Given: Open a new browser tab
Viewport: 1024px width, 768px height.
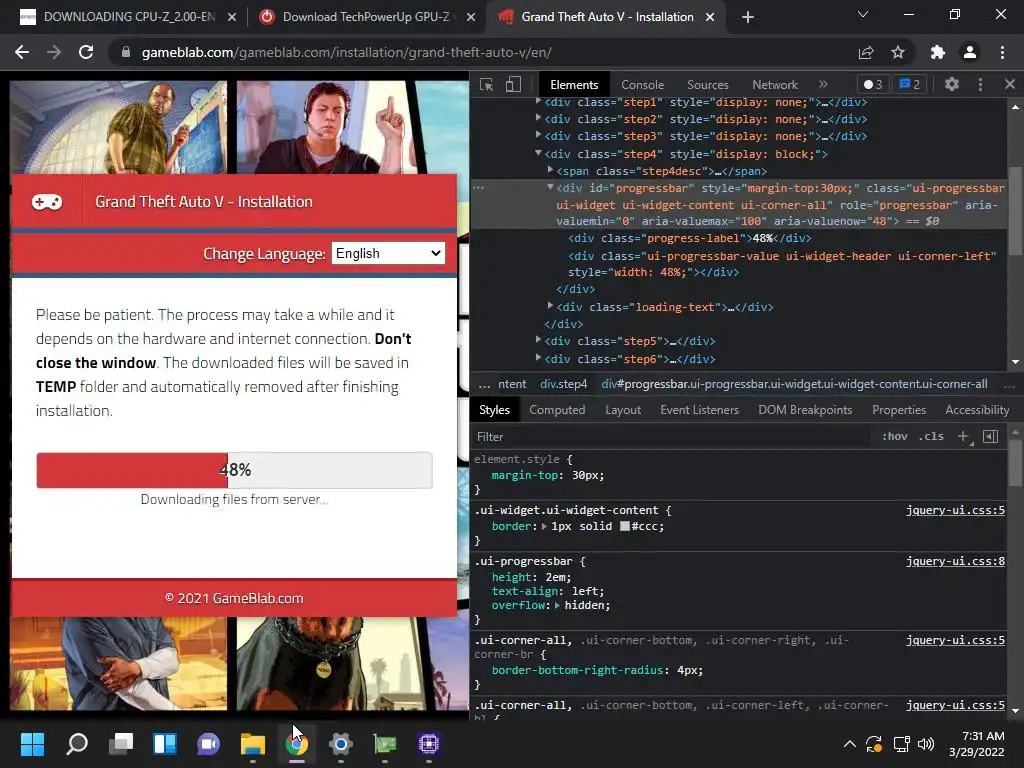Looking at the screenshot, I should (748, 17).
